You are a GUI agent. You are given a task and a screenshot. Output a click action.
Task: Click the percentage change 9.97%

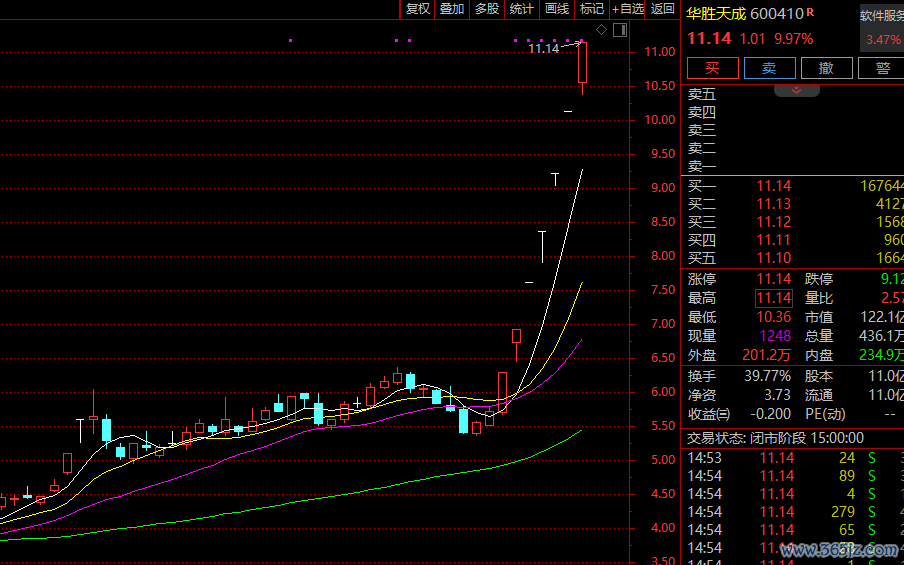pyautogui.click(x=793, y=39)
